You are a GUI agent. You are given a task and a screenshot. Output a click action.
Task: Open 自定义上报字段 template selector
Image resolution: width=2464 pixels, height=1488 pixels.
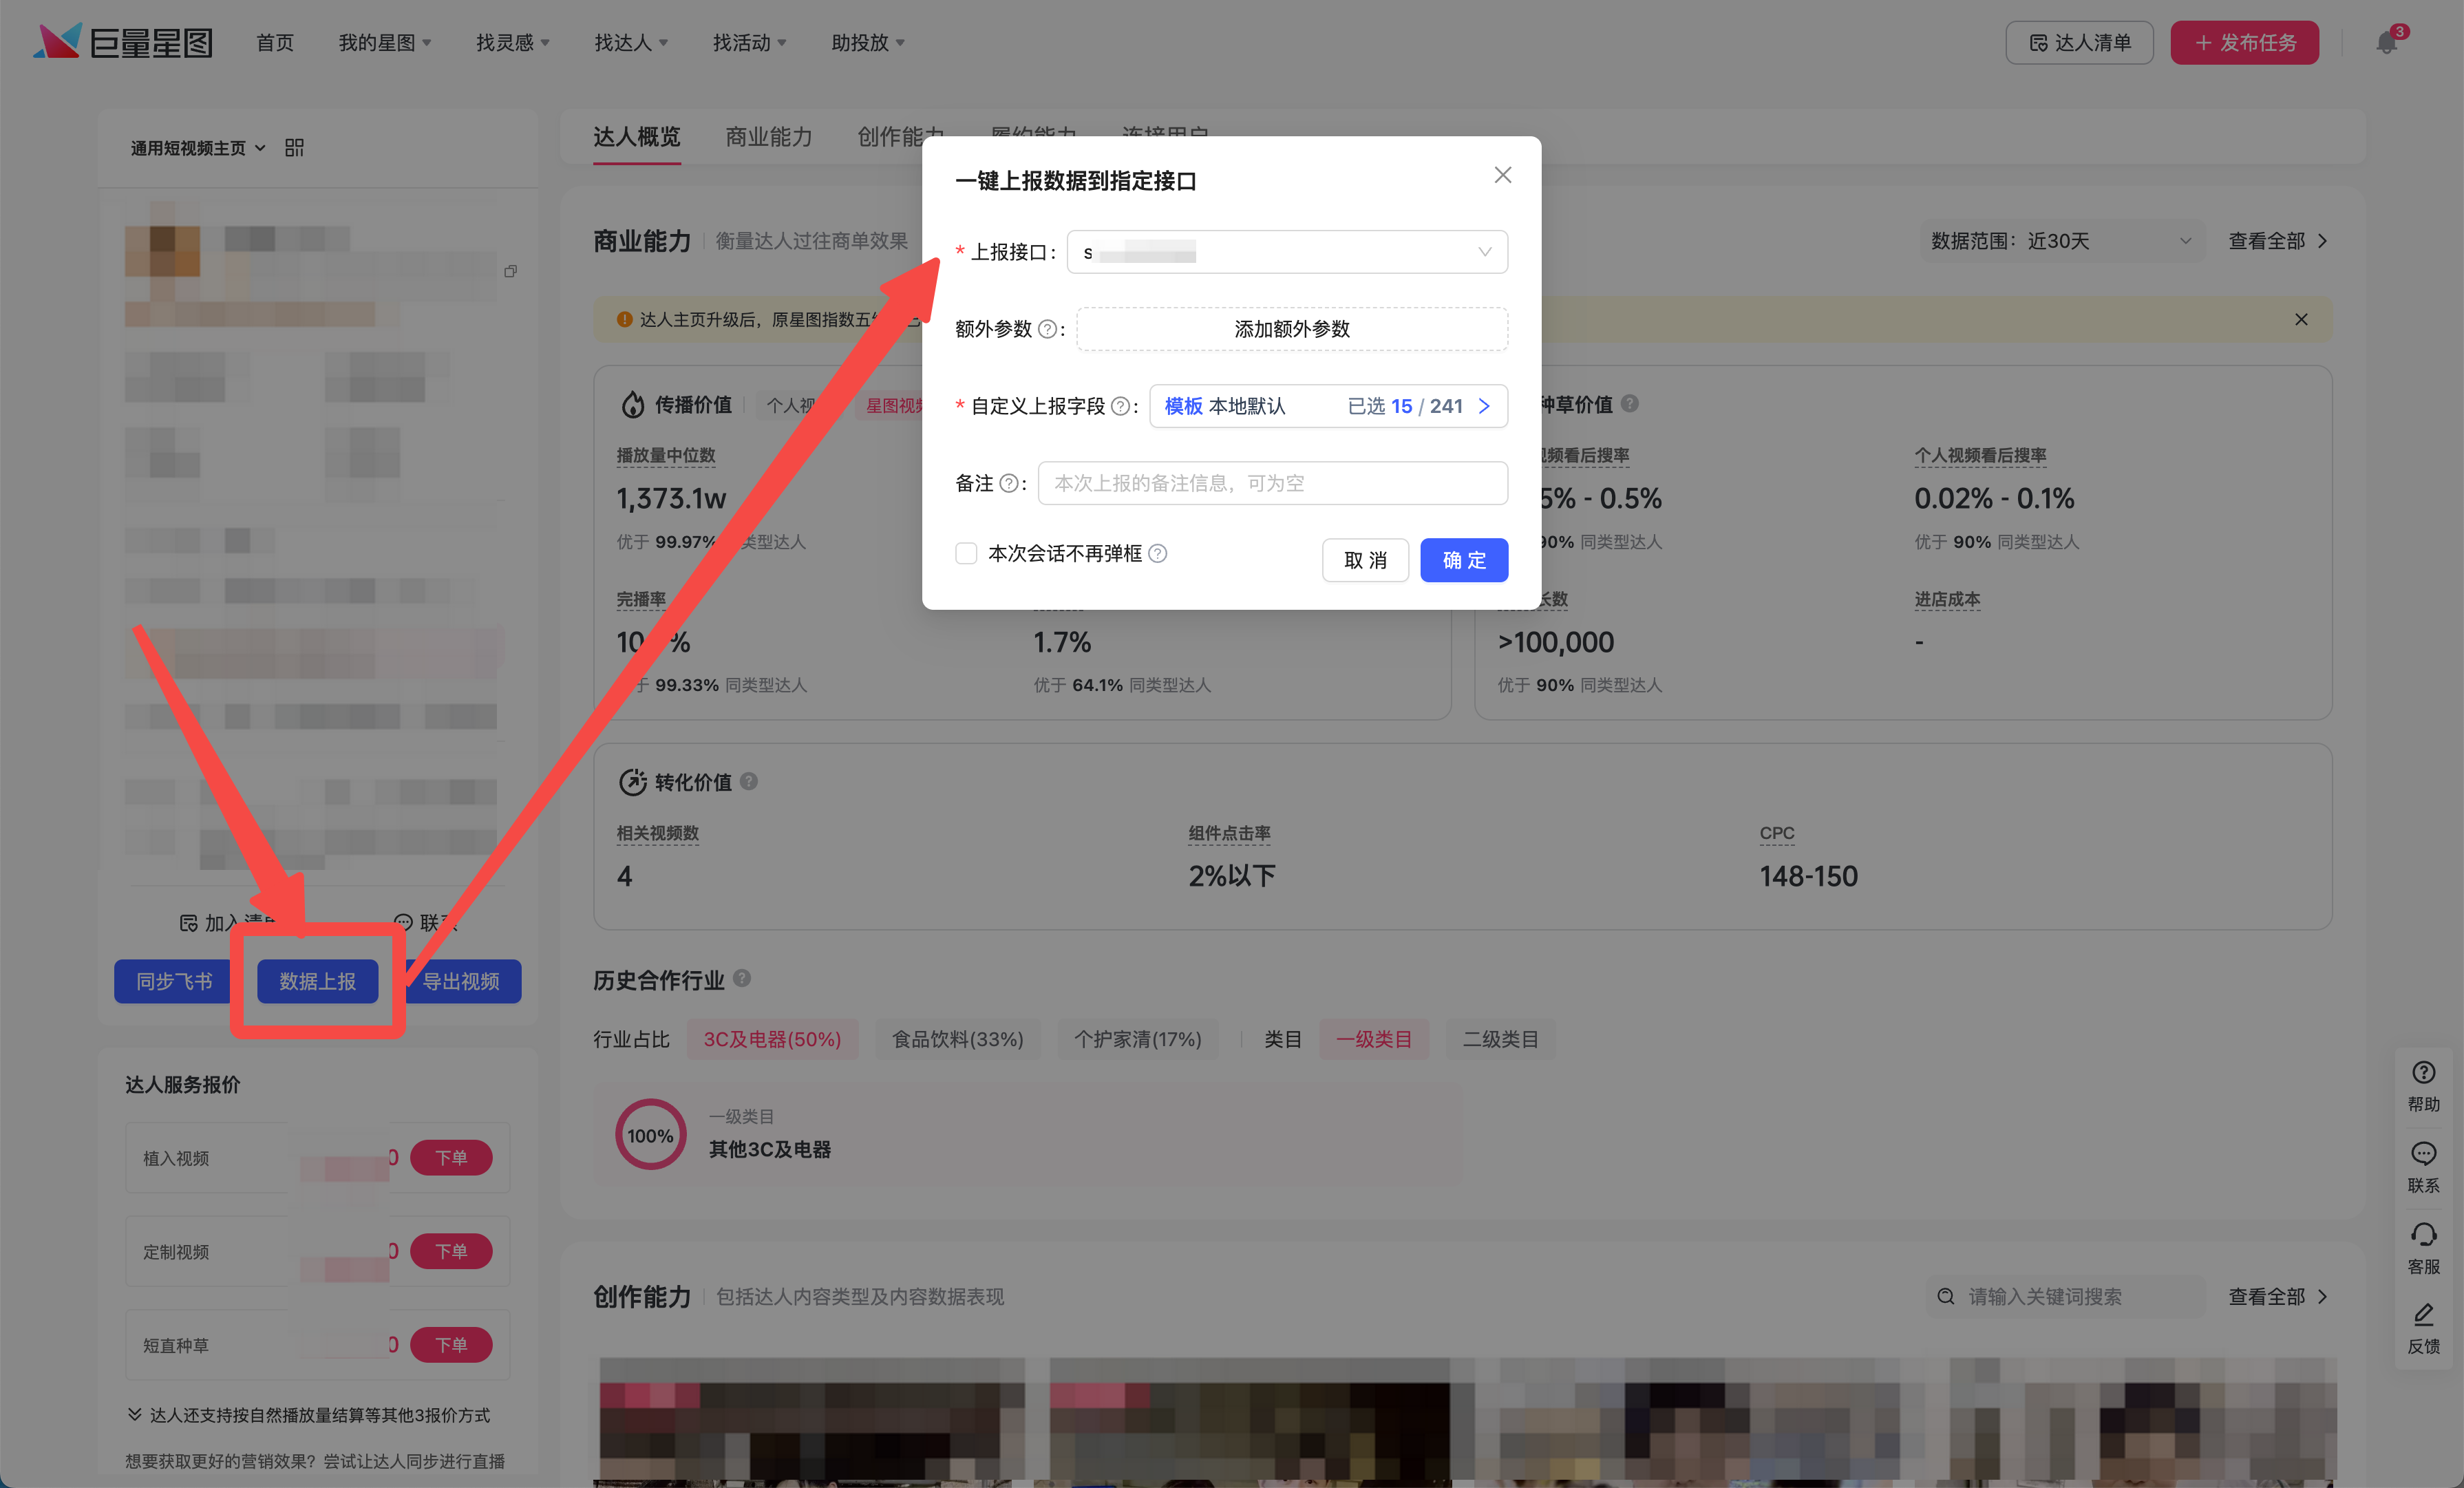(1328, 406)
